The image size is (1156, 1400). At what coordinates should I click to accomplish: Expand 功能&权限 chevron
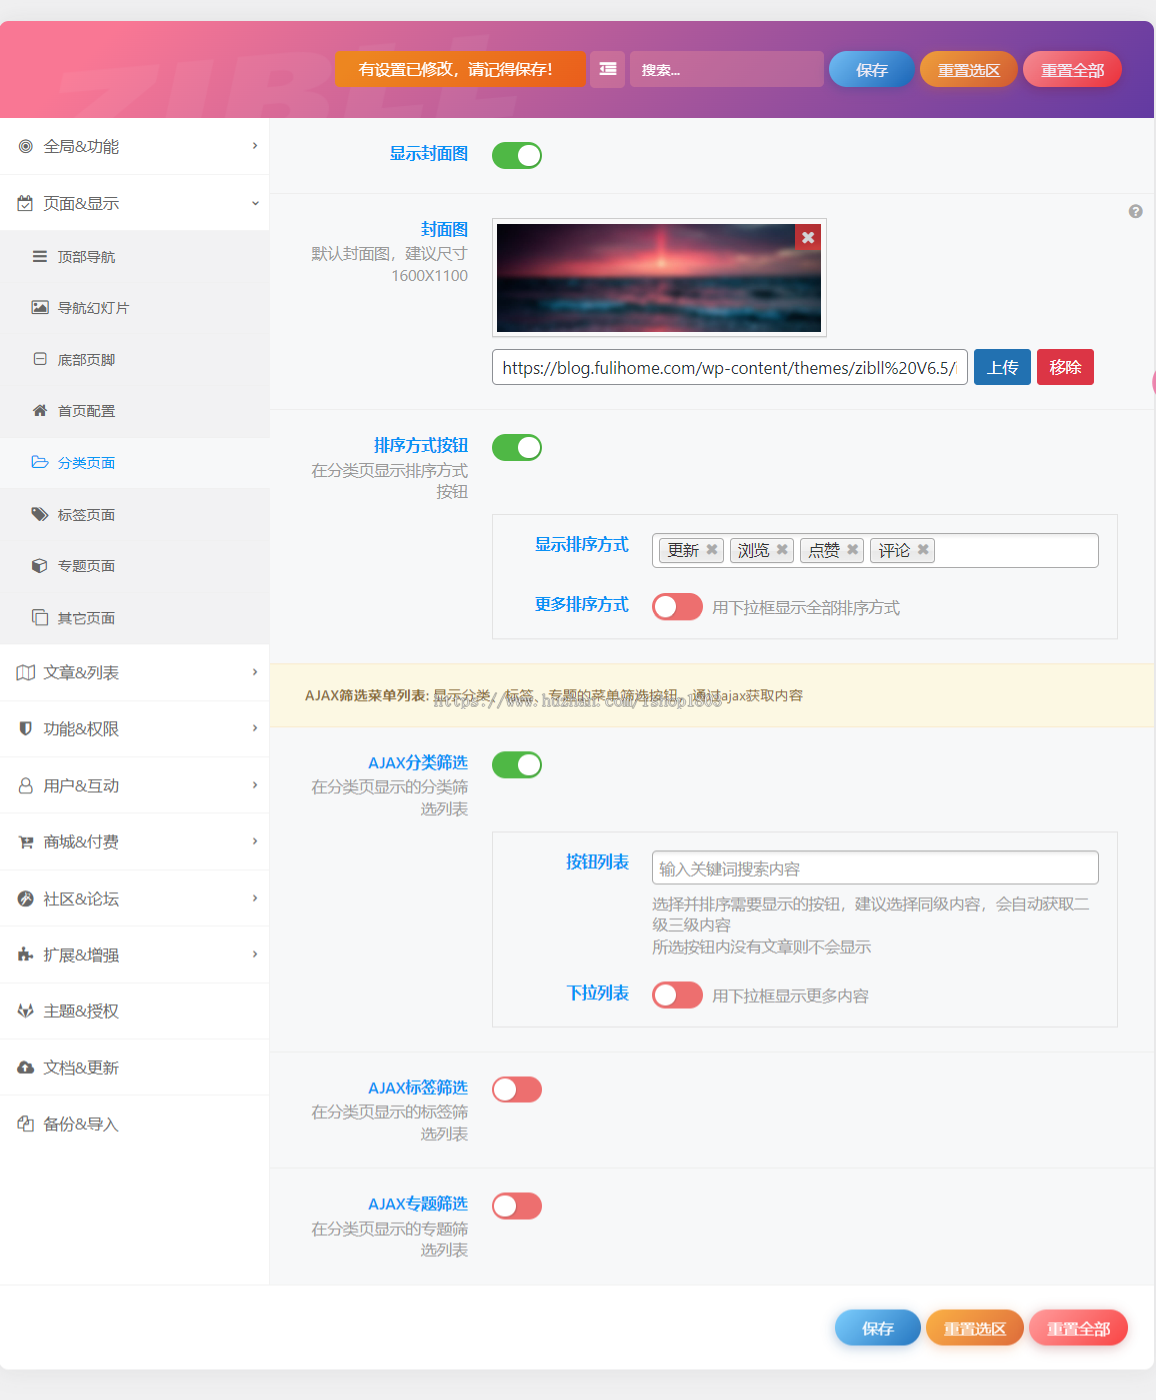(x=255, y=728)
